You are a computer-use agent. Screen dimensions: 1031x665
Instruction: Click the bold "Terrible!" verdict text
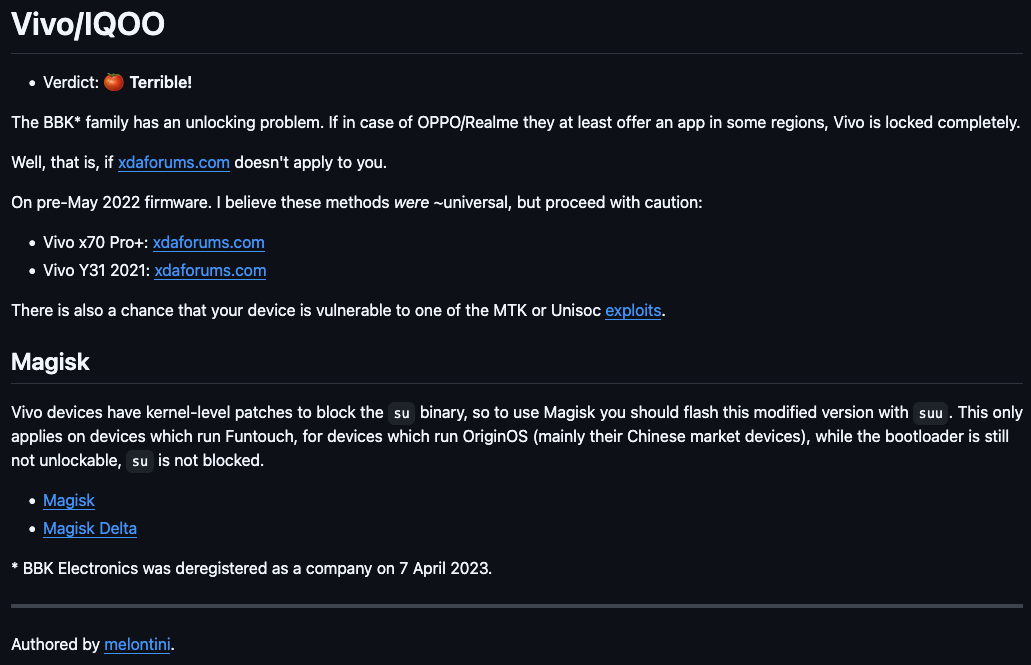pos(160,82)
